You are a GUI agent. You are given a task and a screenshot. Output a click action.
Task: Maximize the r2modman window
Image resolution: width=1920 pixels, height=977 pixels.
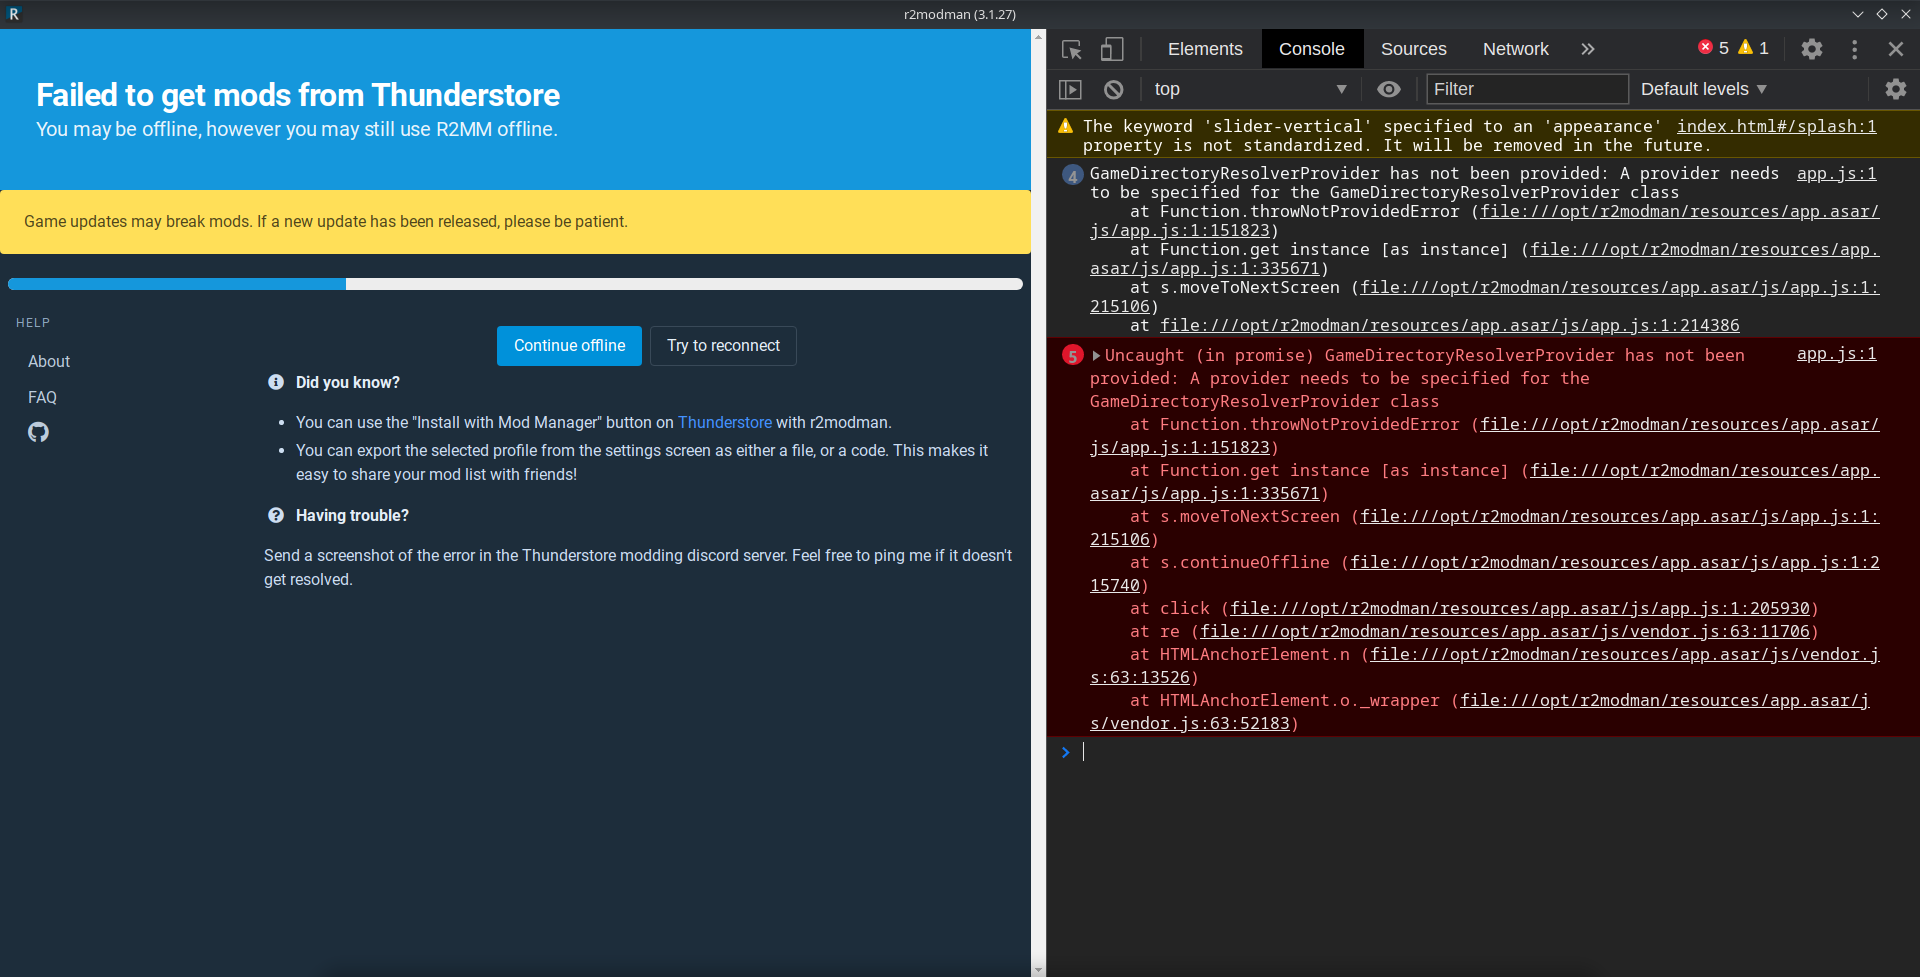click(1881, 14)
